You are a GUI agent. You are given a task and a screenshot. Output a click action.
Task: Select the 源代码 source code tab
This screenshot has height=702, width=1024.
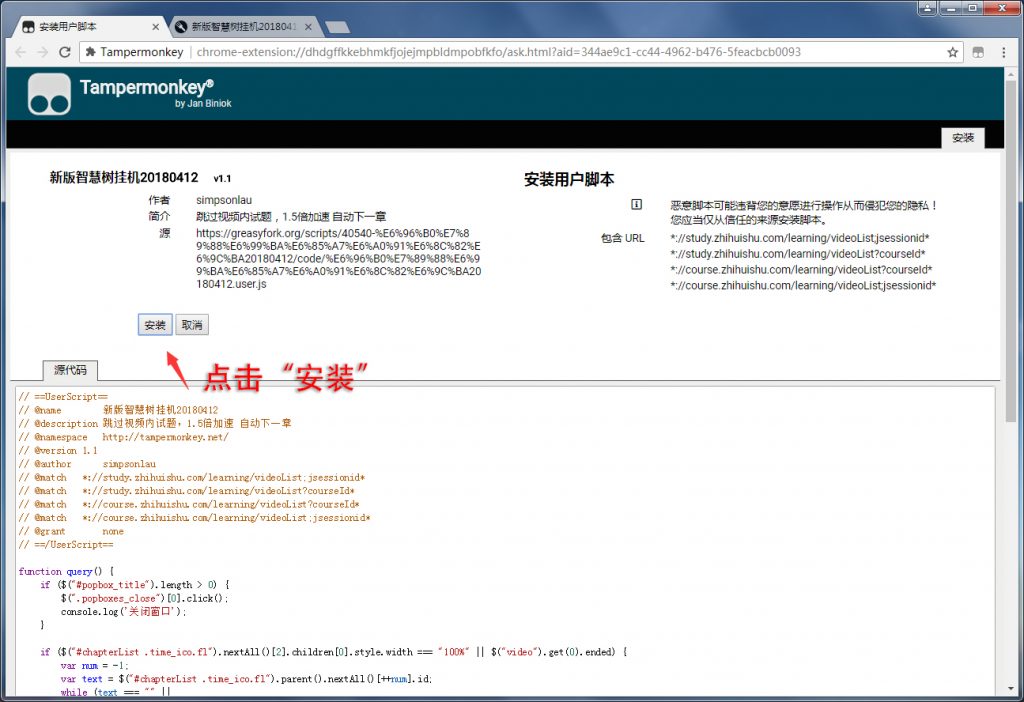coord(69,369)
